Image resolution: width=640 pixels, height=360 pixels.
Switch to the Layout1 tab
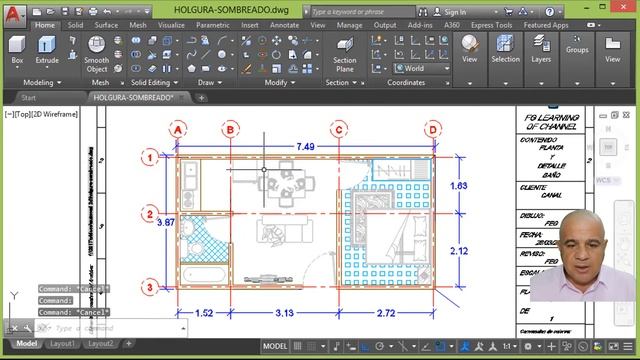62,344
